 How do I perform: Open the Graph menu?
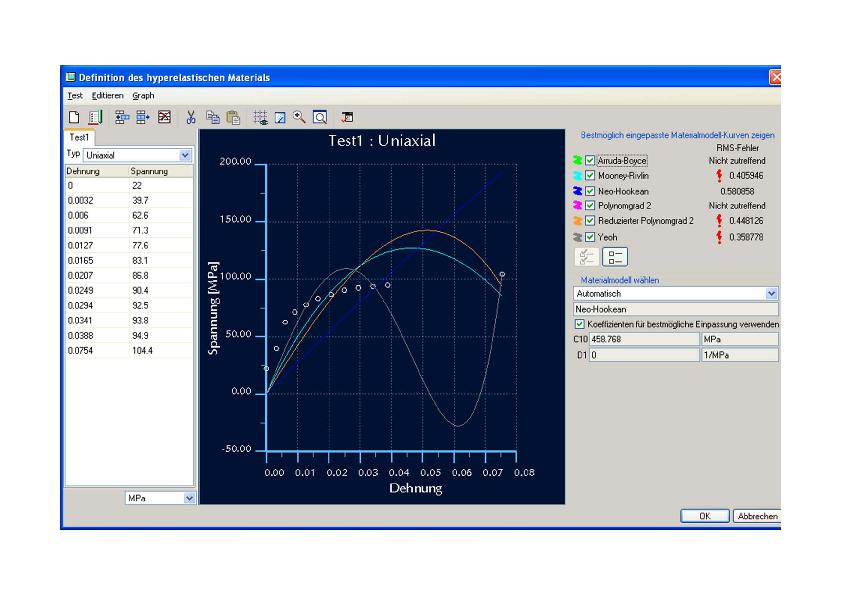(143, 96)
